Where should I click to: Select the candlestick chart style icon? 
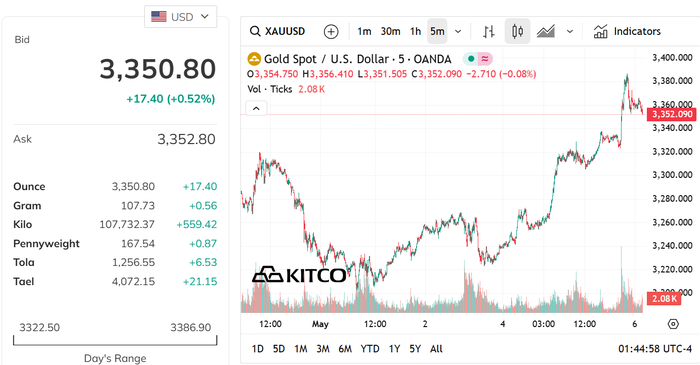point(517,31)
